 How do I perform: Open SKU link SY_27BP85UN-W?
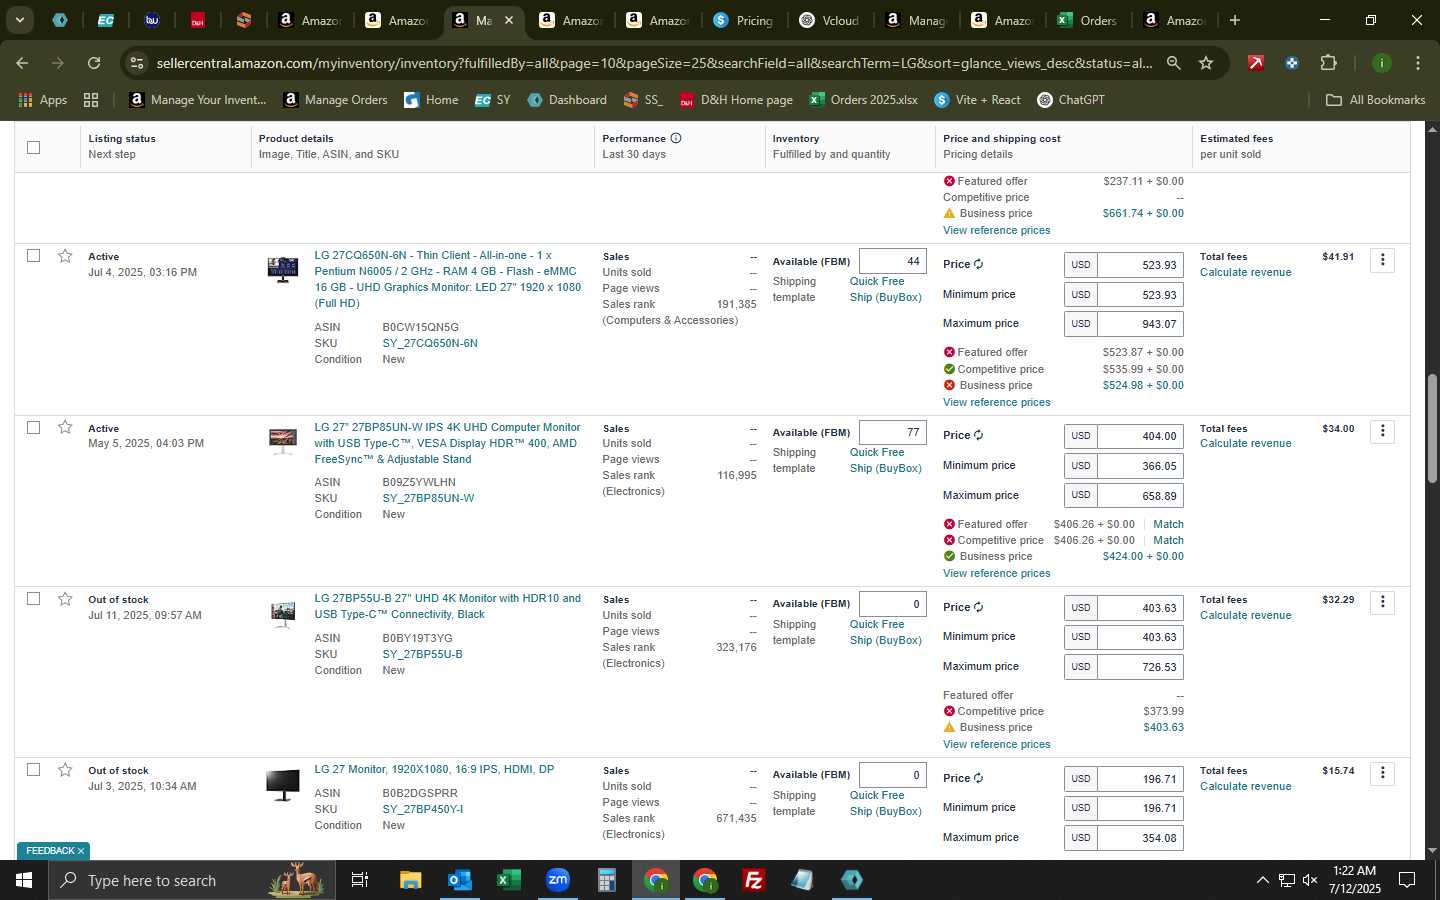pos(428,498)
